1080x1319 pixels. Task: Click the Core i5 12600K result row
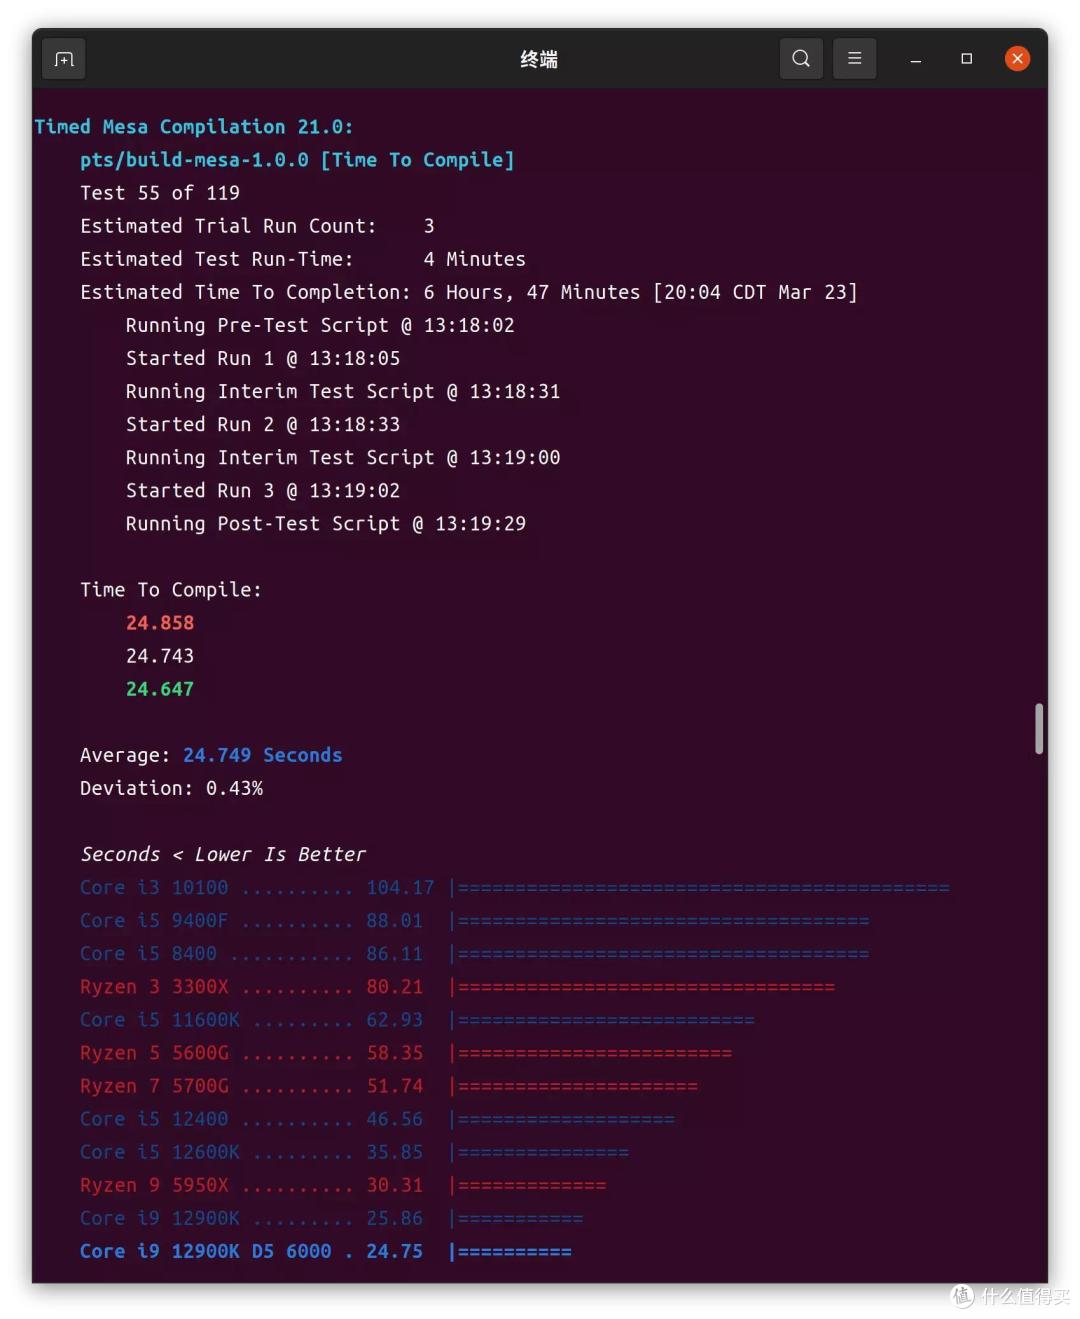click(355, 1151)
